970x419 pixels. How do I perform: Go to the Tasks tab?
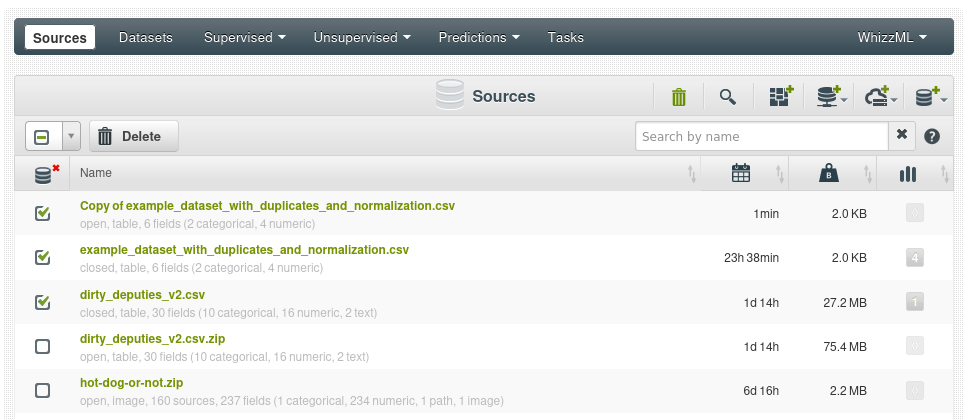click(x=566, y=38)
